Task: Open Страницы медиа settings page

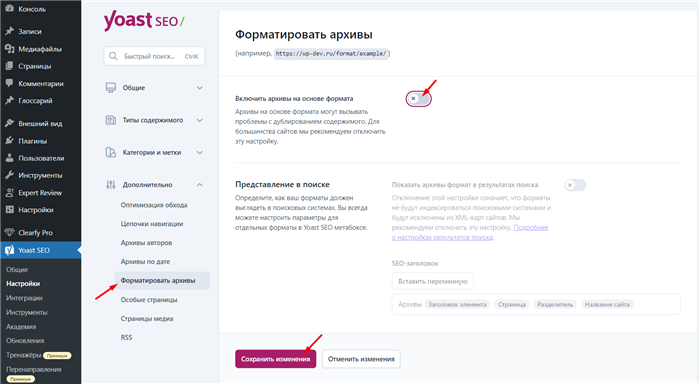Action: (147, 318)
